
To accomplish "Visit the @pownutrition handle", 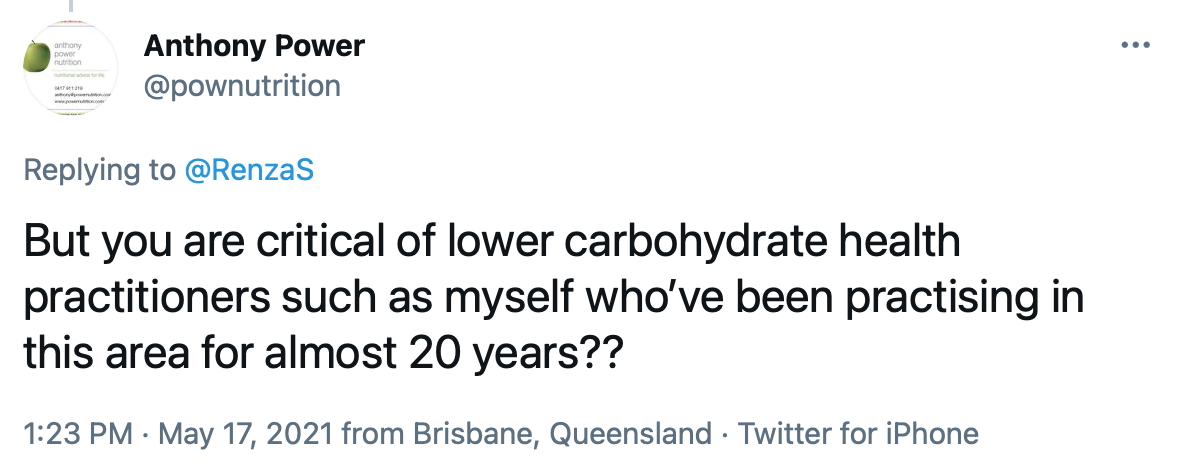I will pyautogui.click(x=242, y=86).
